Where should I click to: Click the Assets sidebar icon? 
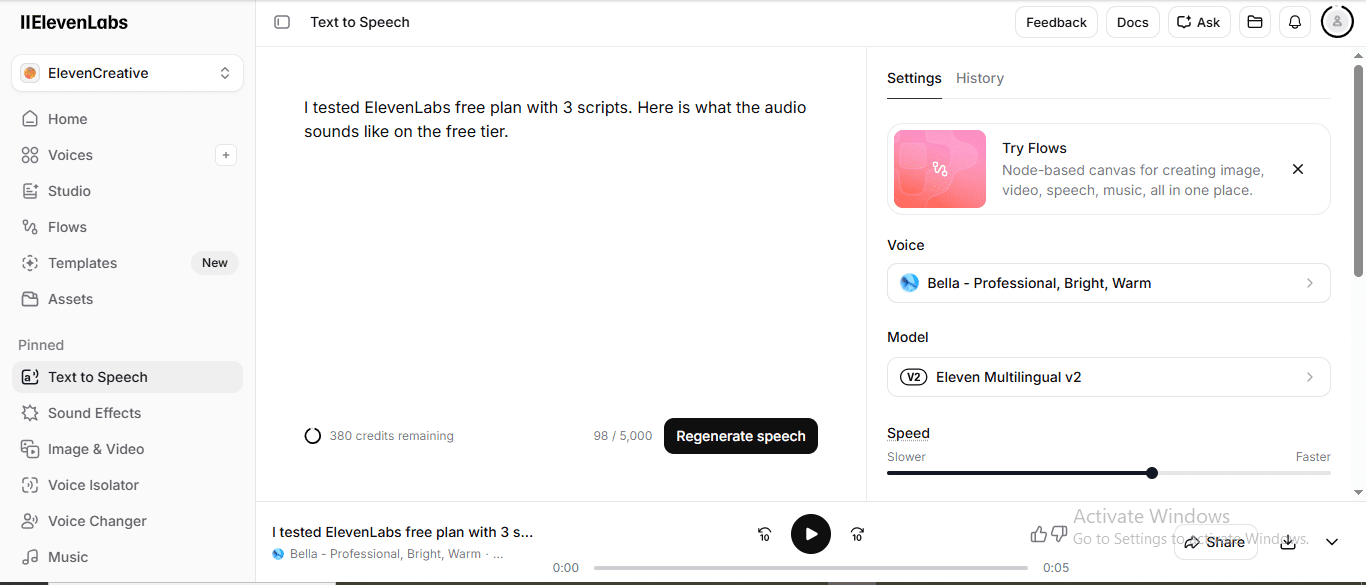click(x=30, y=299)
